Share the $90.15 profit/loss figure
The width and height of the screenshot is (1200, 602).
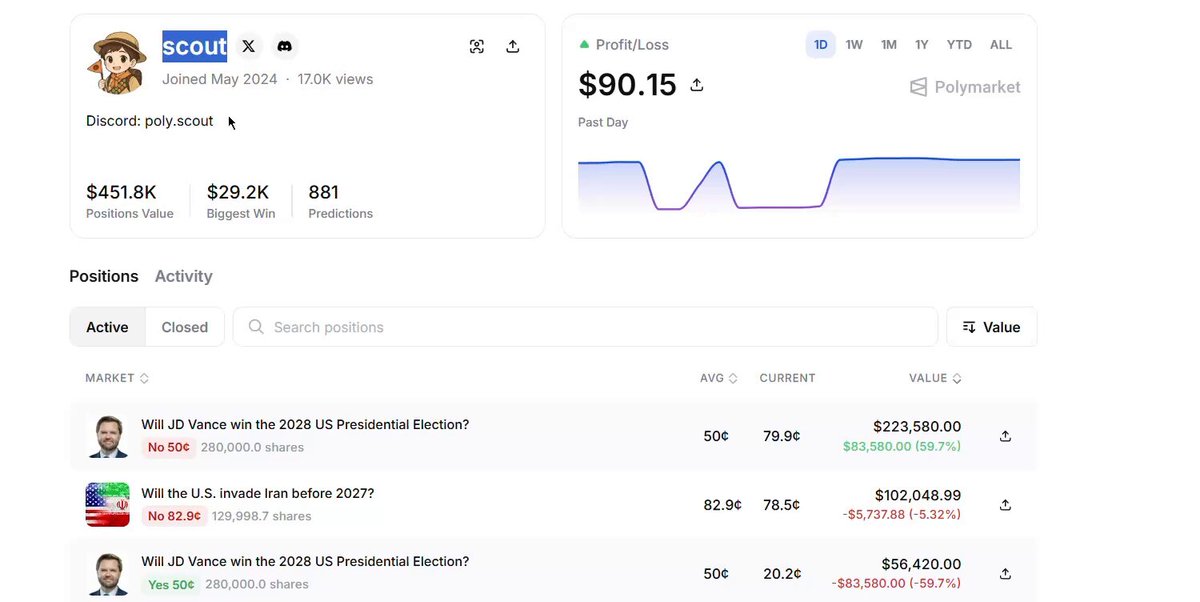(x=697, y=85)
